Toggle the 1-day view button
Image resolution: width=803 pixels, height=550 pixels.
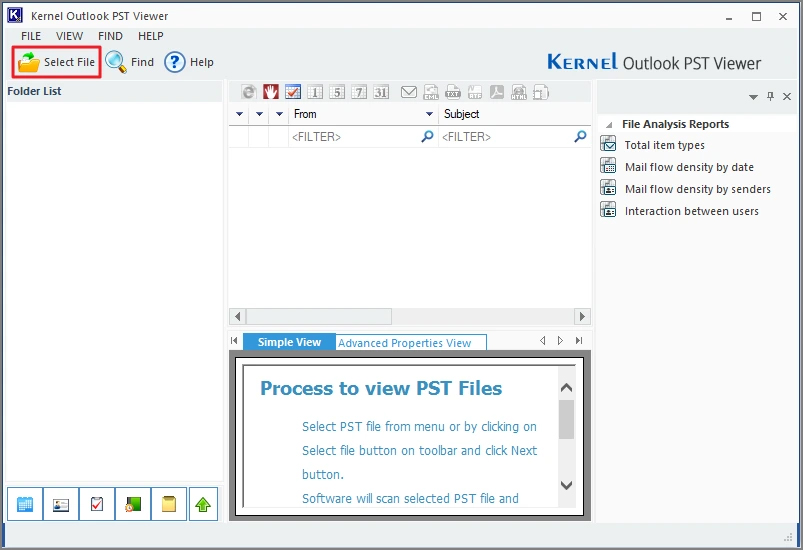click(x=315, y=92)
